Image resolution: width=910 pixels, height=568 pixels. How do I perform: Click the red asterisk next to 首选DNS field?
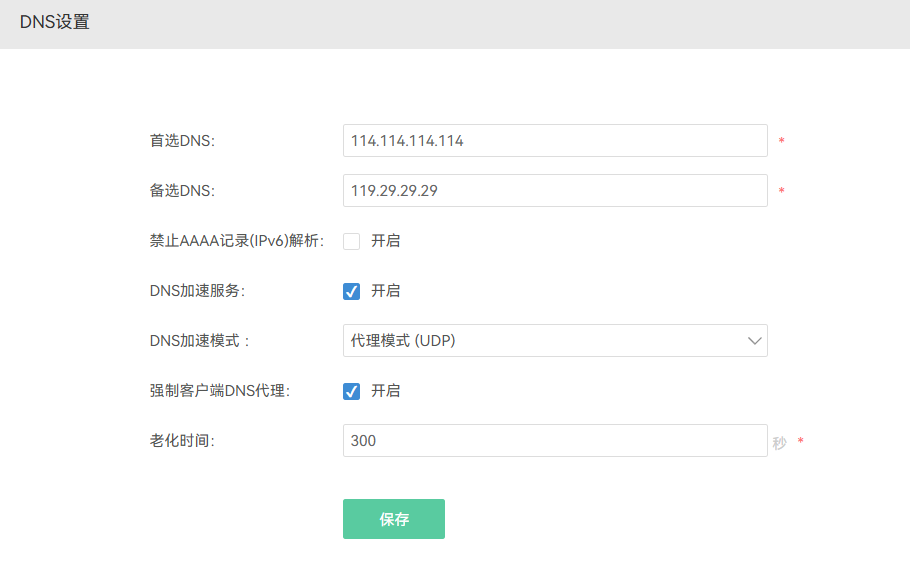(782, 140)
